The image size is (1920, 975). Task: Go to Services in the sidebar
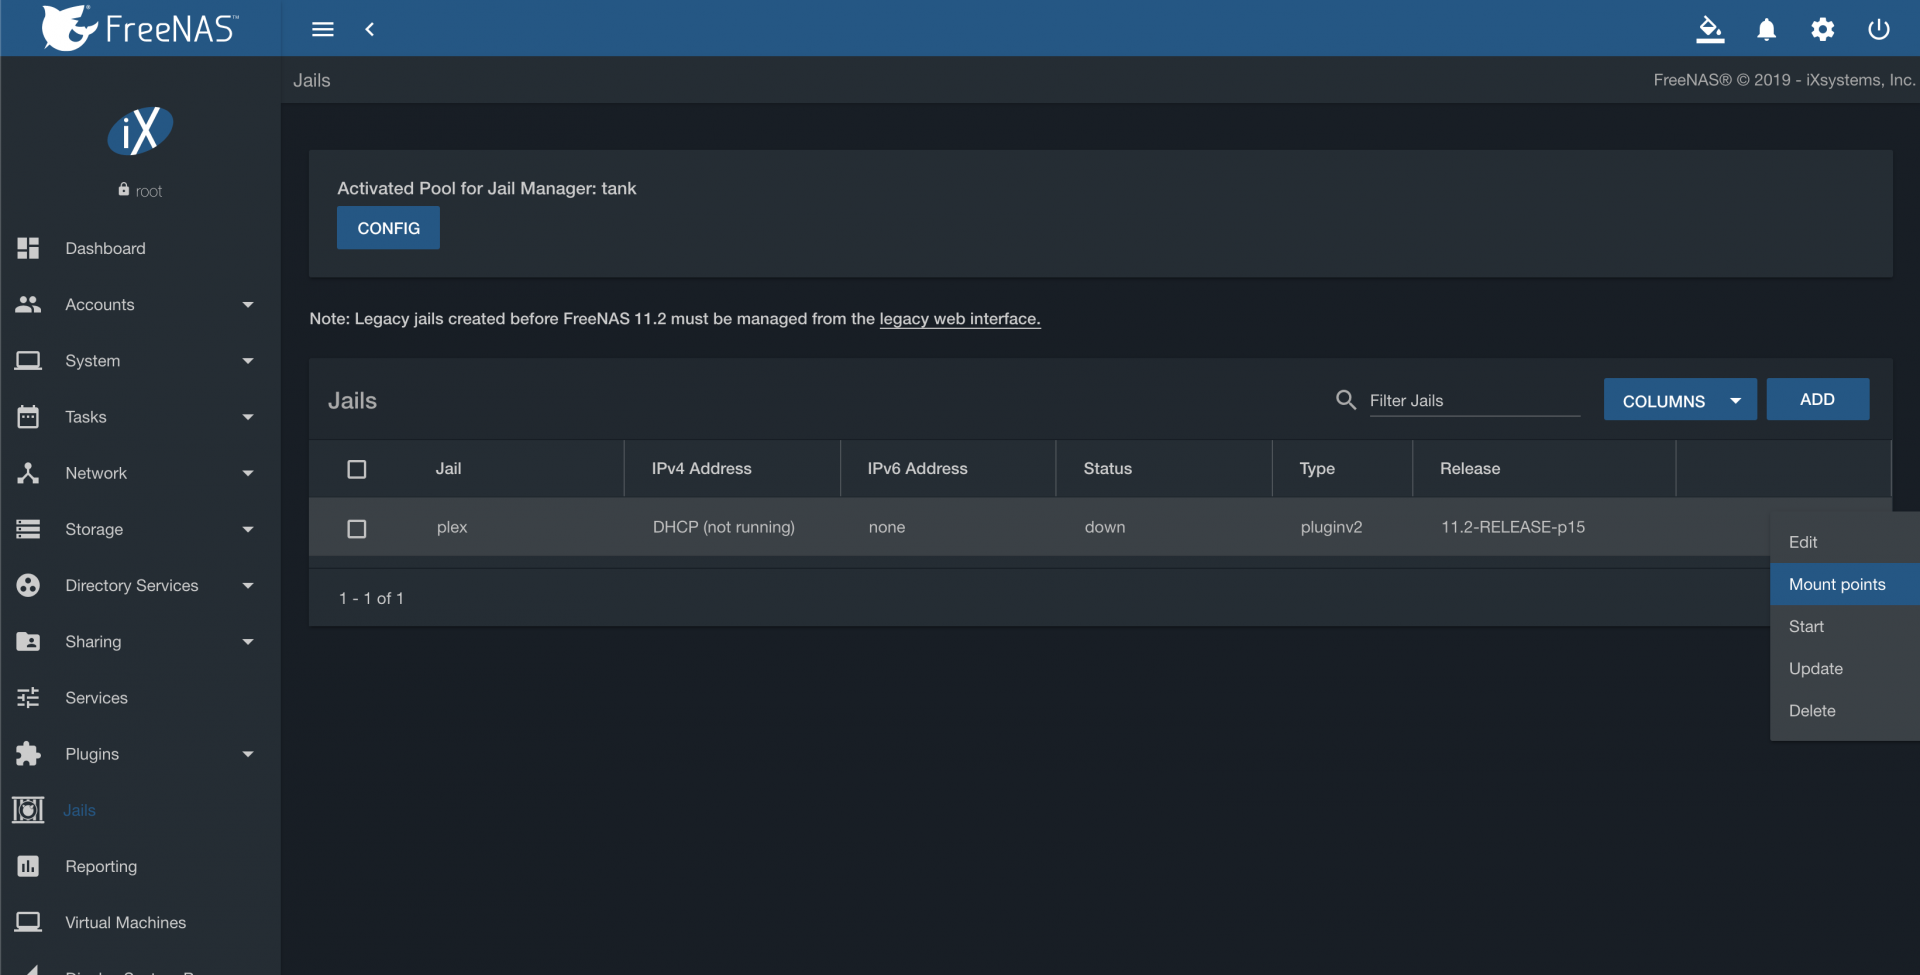point(96,698)
